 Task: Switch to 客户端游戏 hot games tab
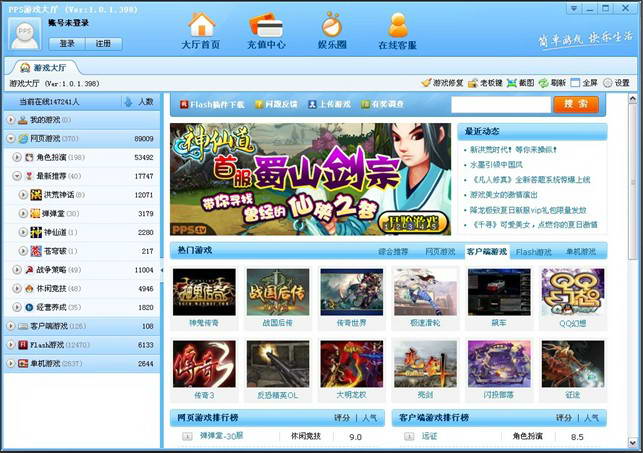[487, 251]
